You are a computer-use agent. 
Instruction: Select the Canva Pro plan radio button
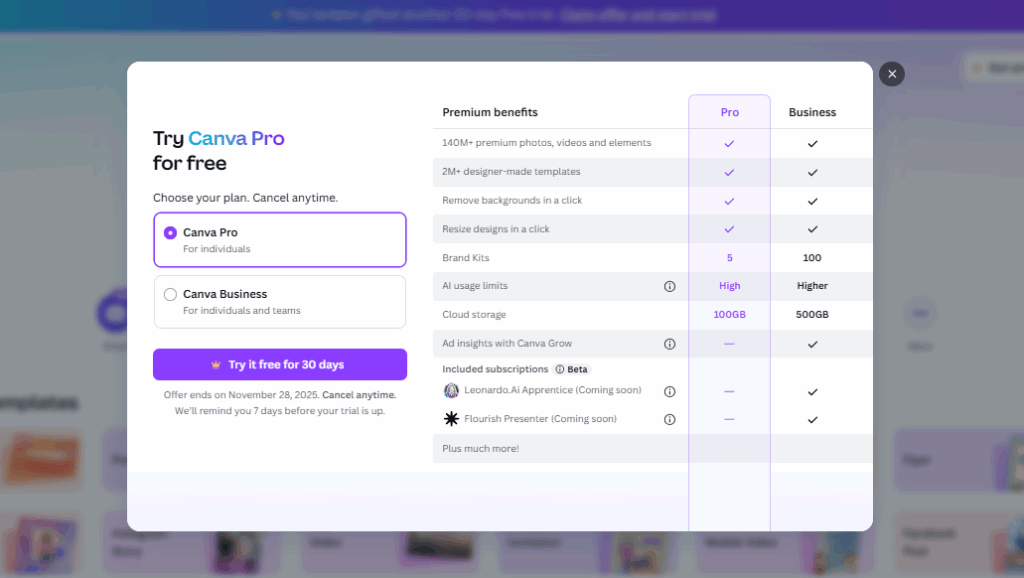pos(168,232)
